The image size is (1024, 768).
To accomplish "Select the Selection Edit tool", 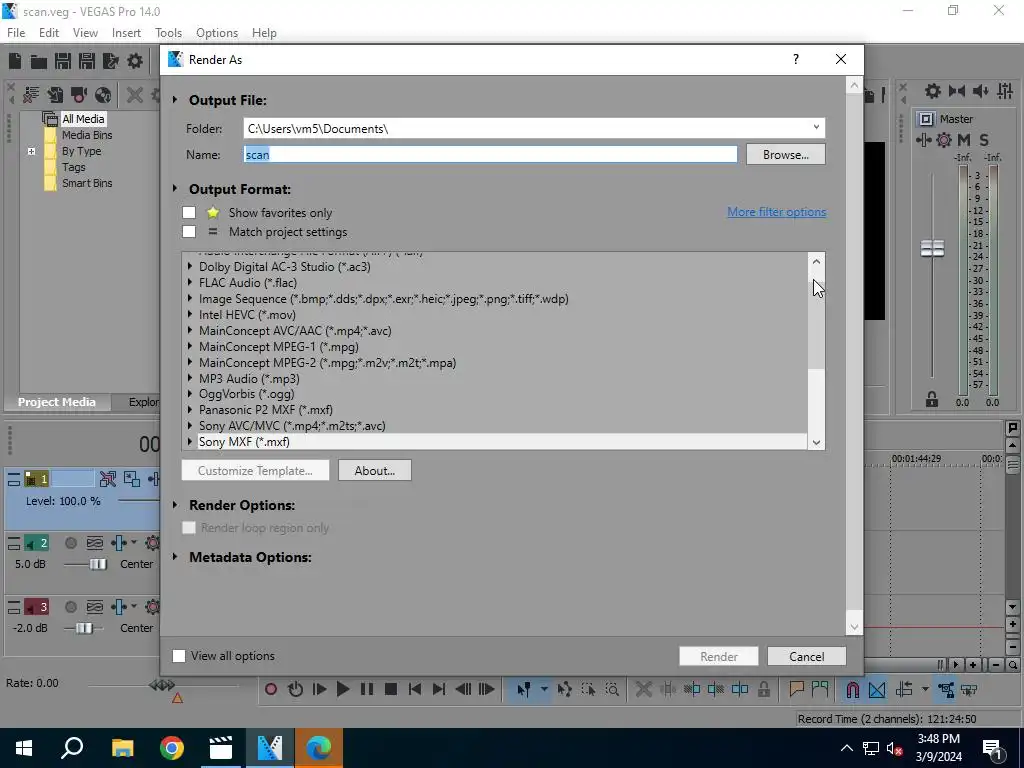I will [x=588, y=689].
